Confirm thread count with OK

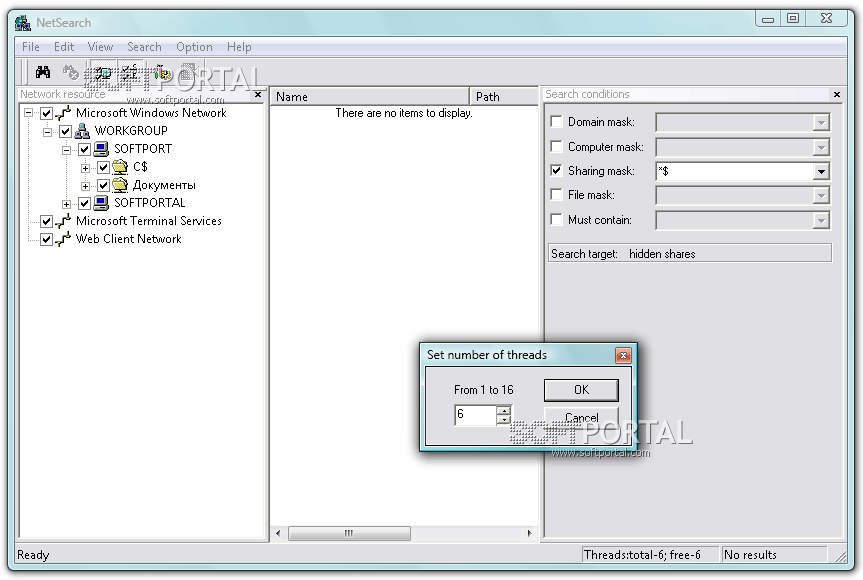coord(581,390)
